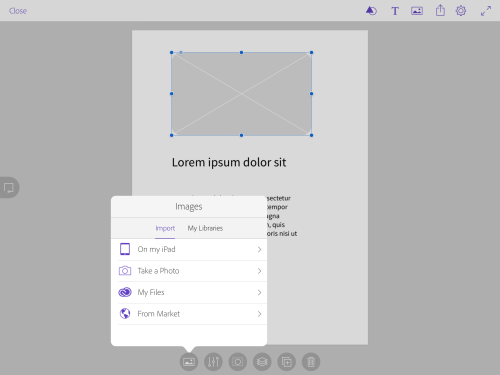
Task: Switch to the My Libraries tab
Action: 205,228
